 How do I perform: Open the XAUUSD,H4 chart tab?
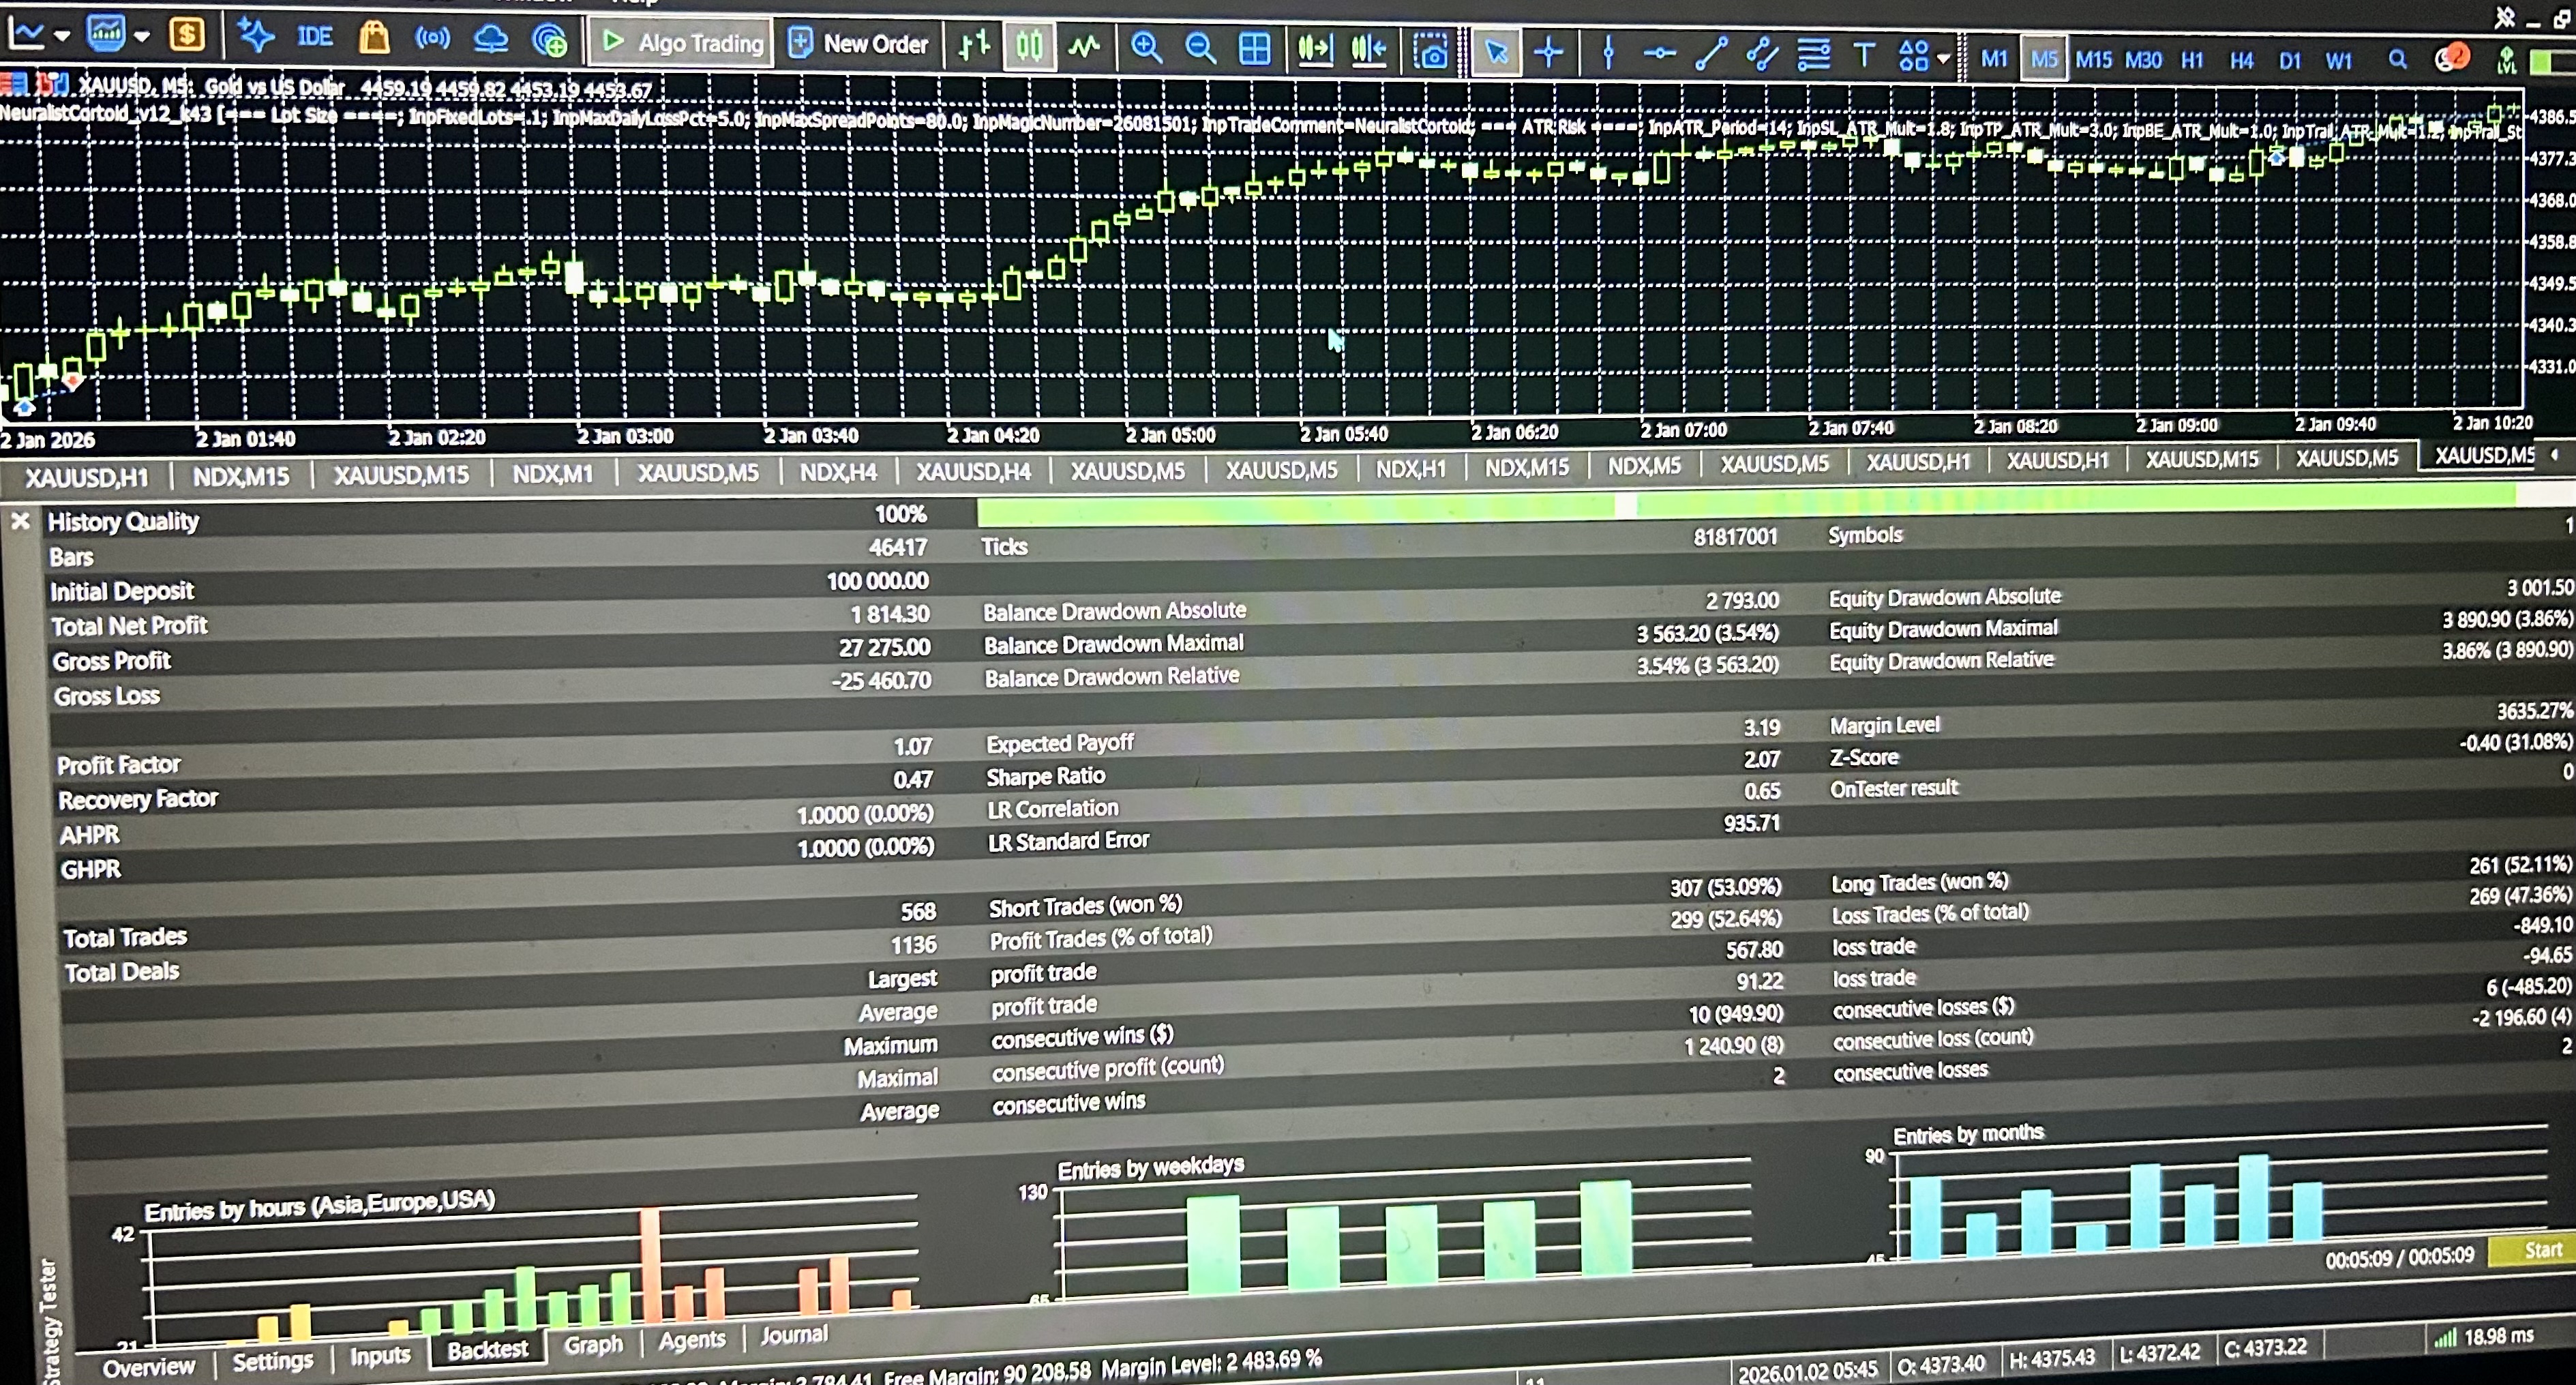973,471
